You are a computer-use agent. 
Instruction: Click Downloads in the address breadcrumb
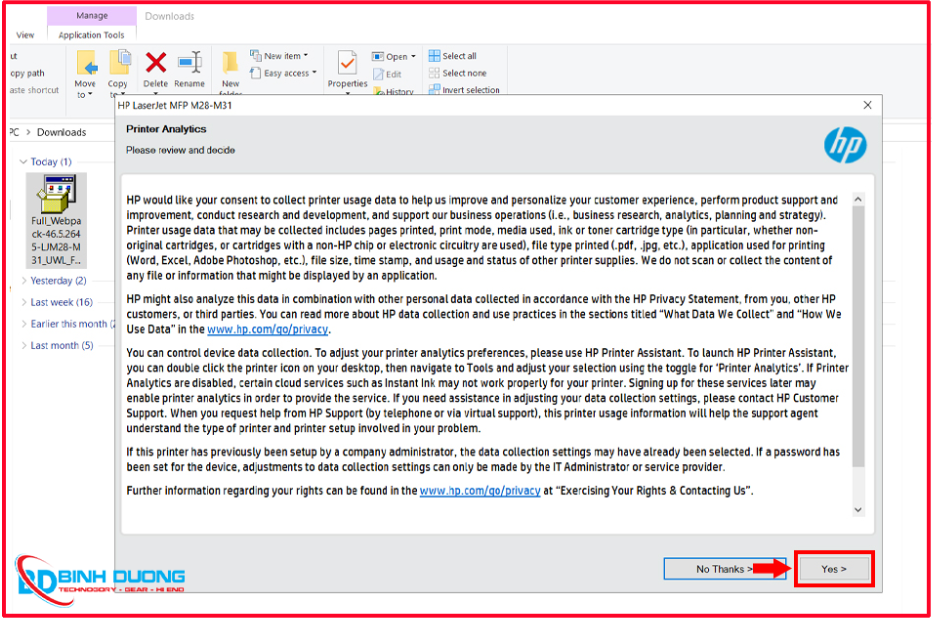(x=61, y=132)
